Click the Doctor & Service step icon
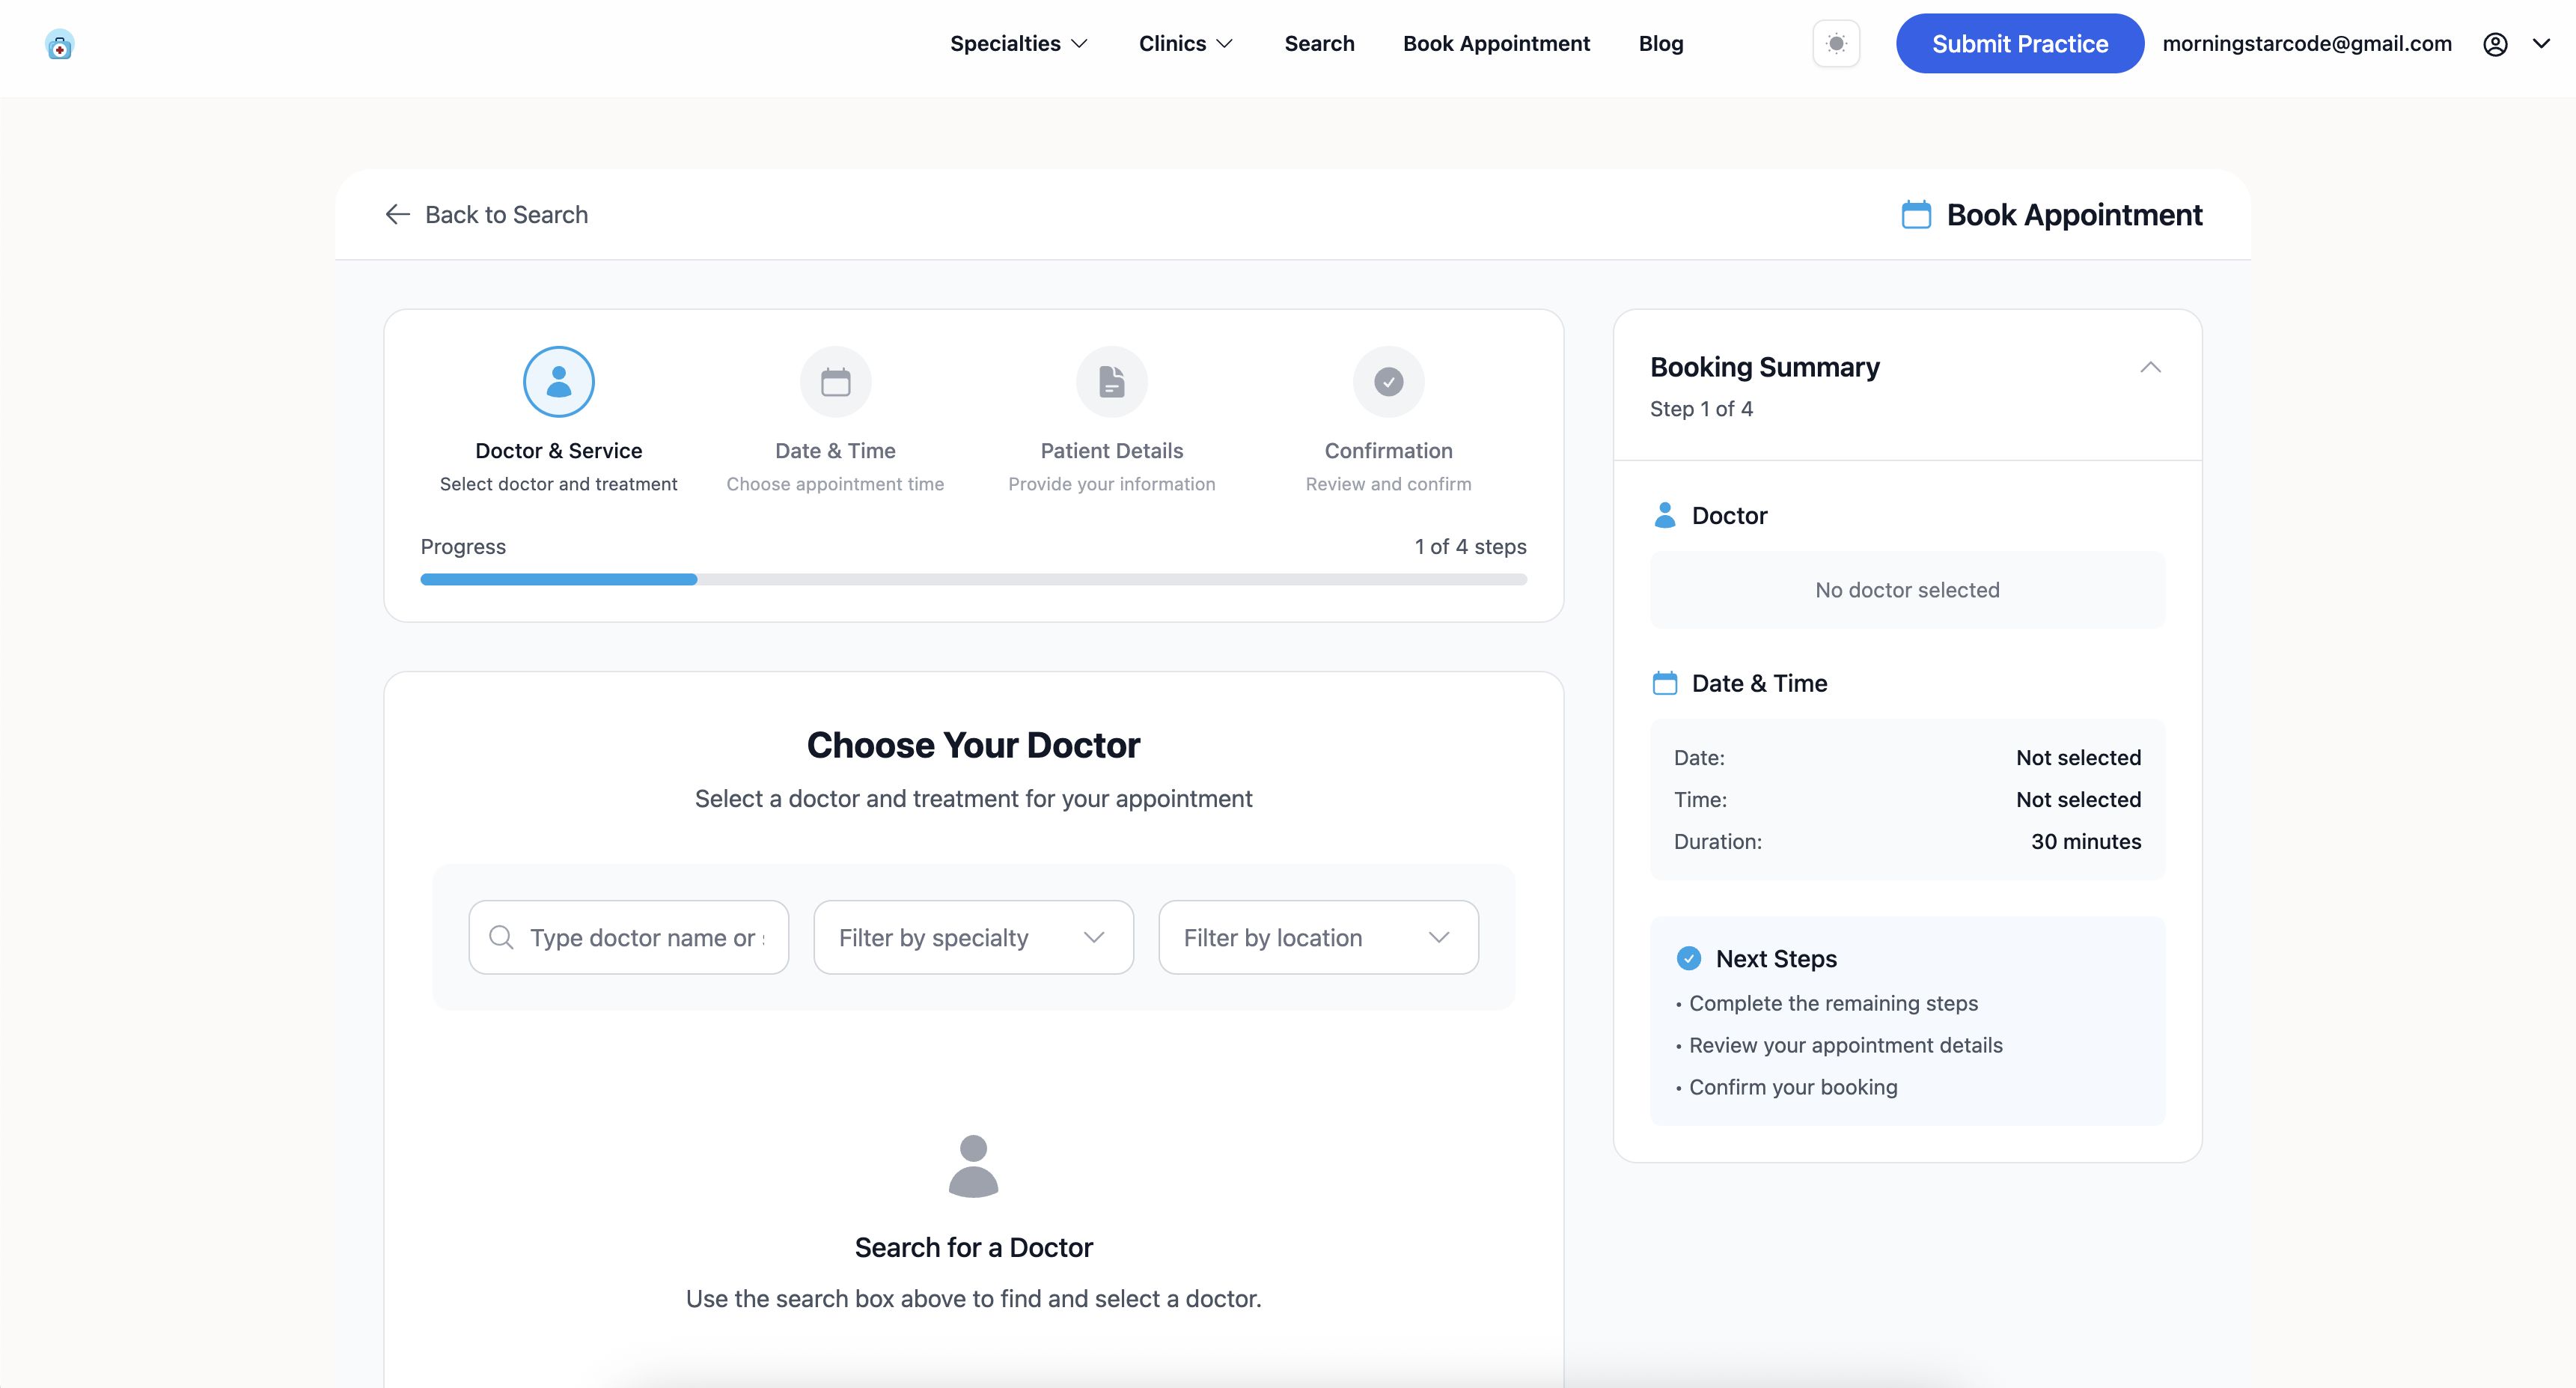The height and width of the screenshot is (1388, 2576). [559, 382]
